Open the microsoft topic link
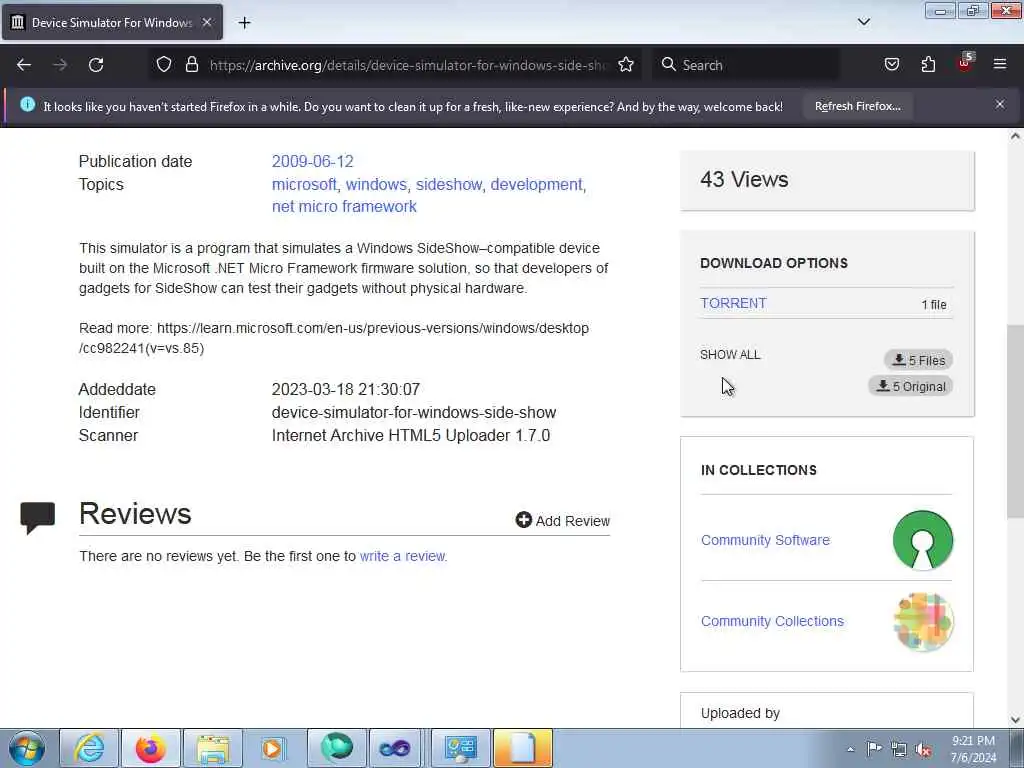 pos(304,184)
